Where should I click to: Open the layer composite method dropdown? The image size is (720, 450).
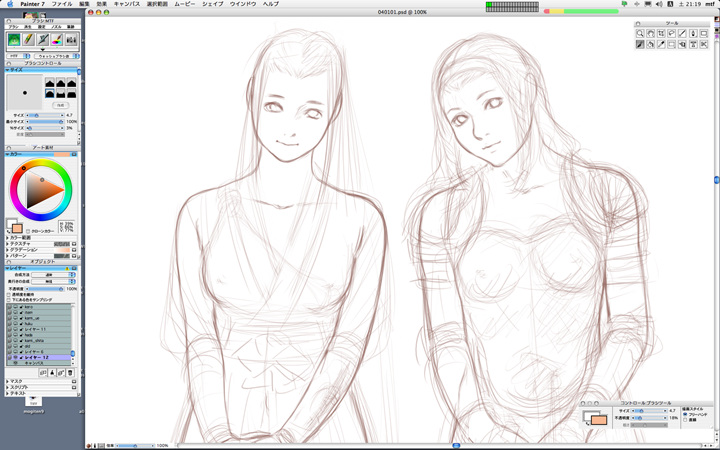[x=55, y=274]
